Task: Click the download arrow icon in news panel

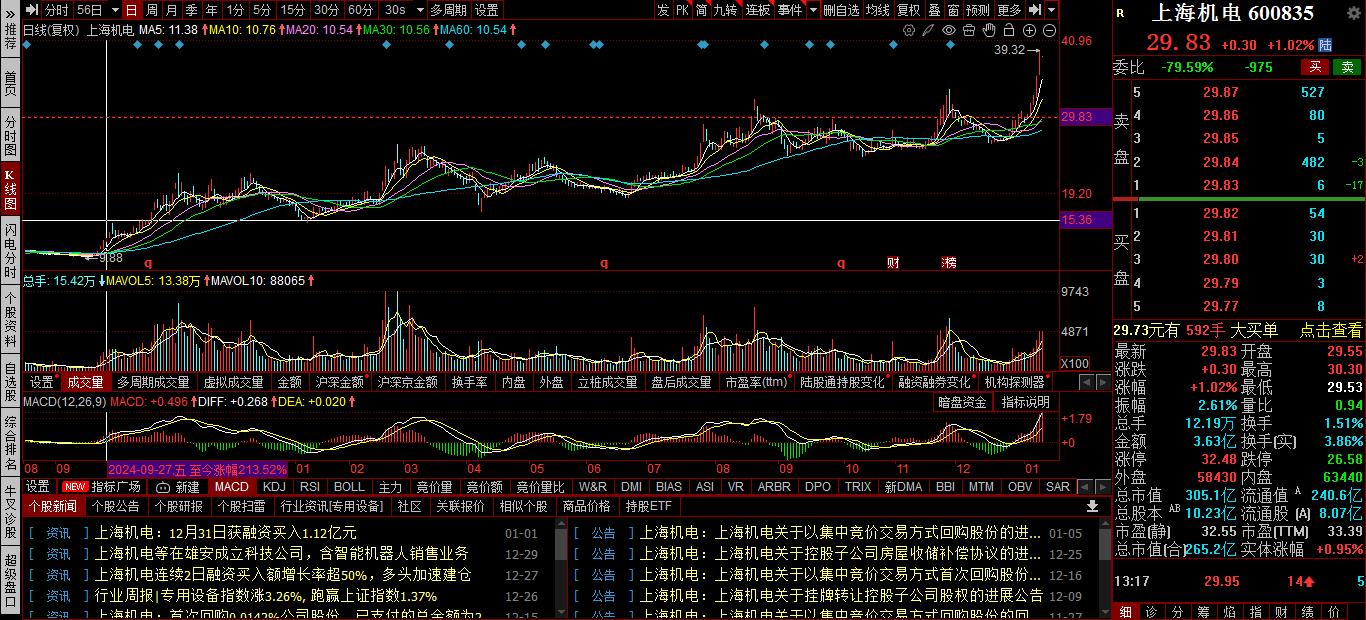Action: pos(1093,506)
